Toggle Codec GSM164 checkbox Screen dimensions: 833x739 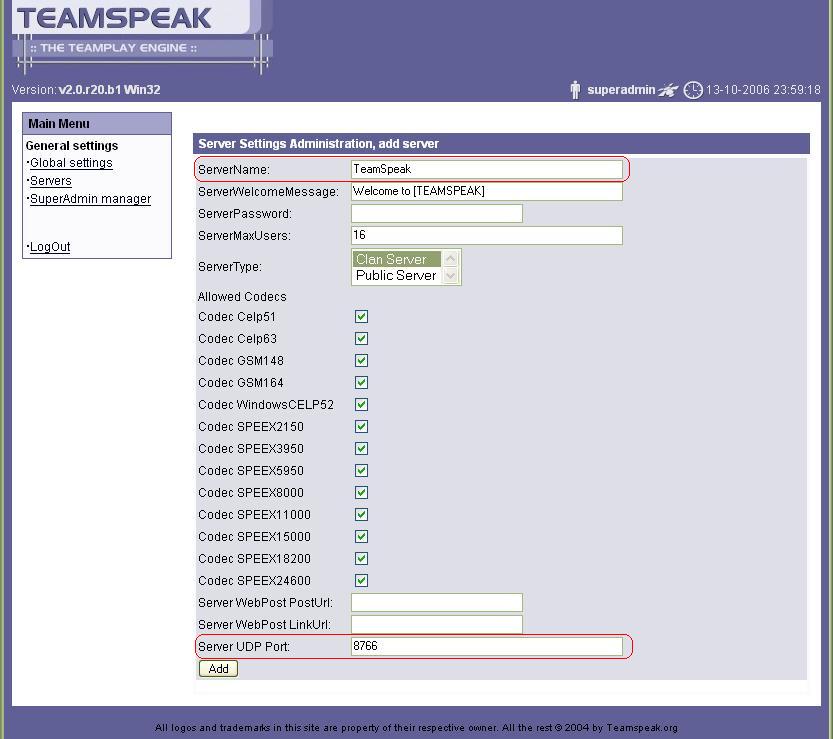pyautogui.click(x=361, y=383)
